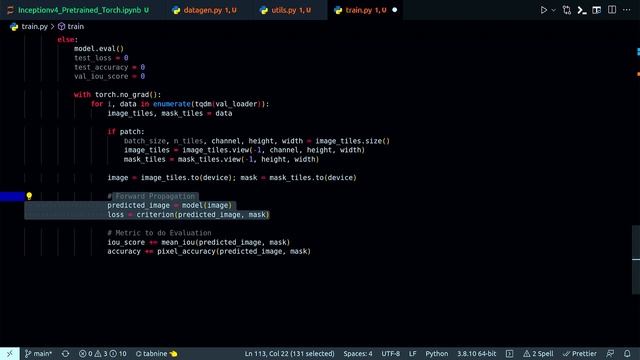Select interpreter 3.8.10 64-bit
Image resolution: width=640 pixels, height=360 pixels.
[x=476, y=353]
